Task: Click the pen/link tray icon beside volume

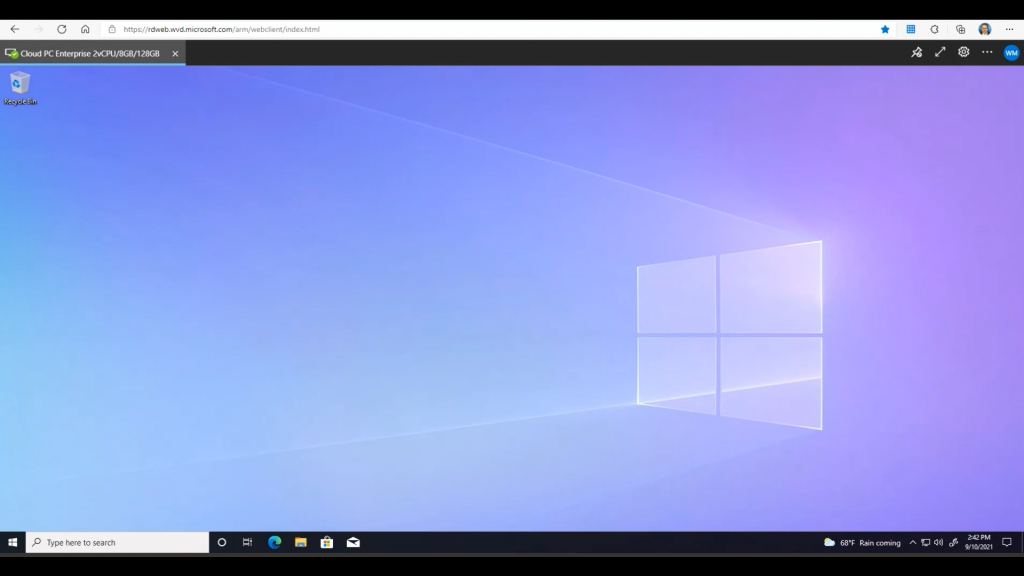Action: pos(953,542)
